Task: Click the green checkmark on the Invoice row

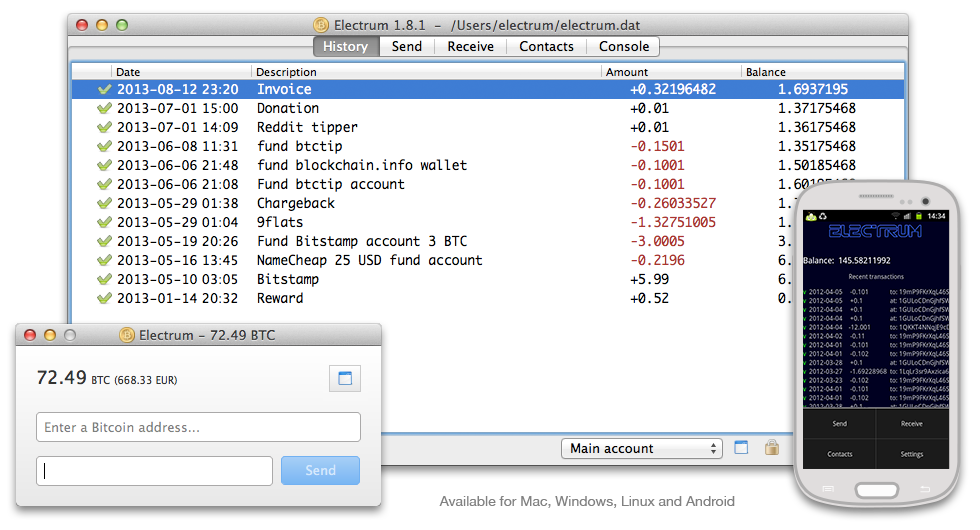Action: point(104,89)
